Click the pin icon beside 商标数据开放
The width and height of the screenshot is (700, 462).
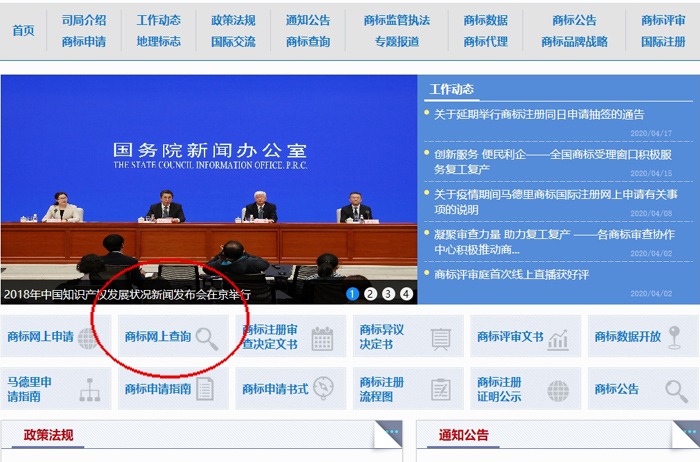674,337
